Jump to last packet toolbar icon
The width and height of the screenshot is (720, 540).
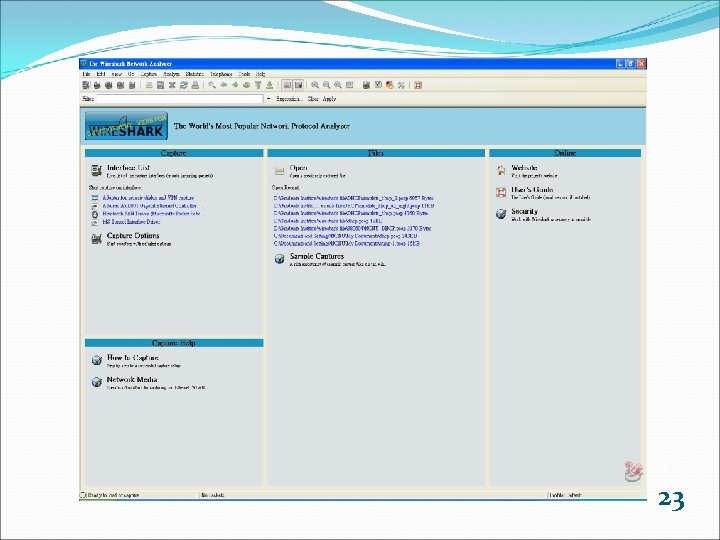[x=270, y=85]
